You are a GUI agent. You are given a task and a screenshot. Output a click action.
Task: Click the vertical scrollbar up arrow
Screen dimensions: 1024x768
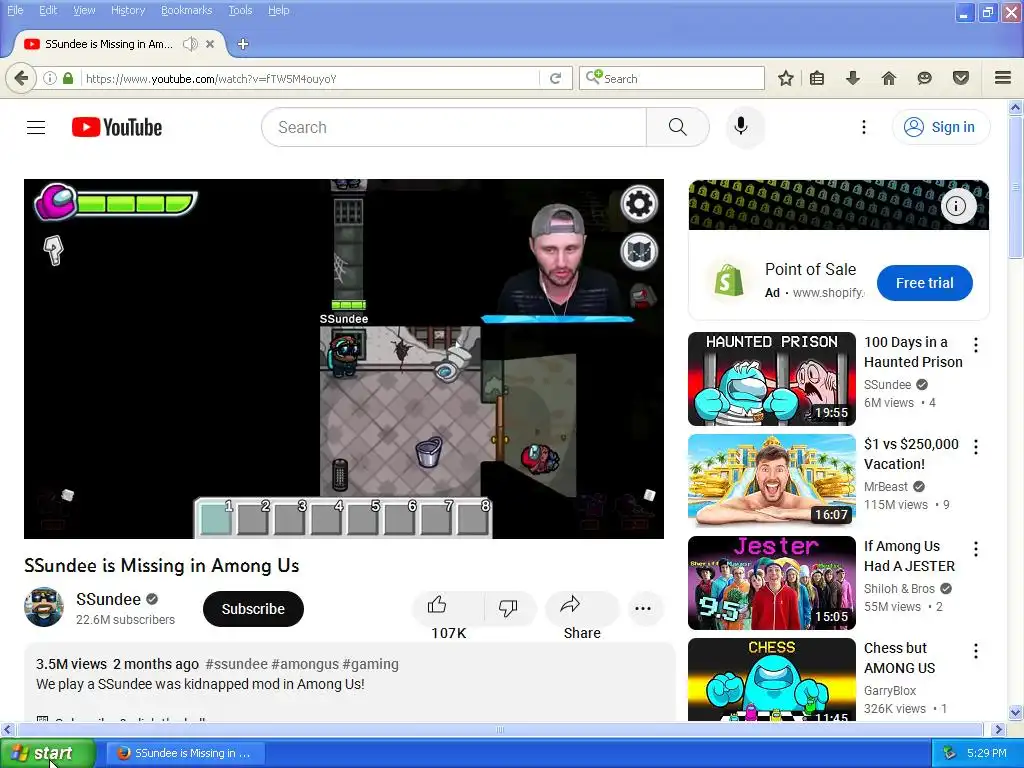[1015, 107]
